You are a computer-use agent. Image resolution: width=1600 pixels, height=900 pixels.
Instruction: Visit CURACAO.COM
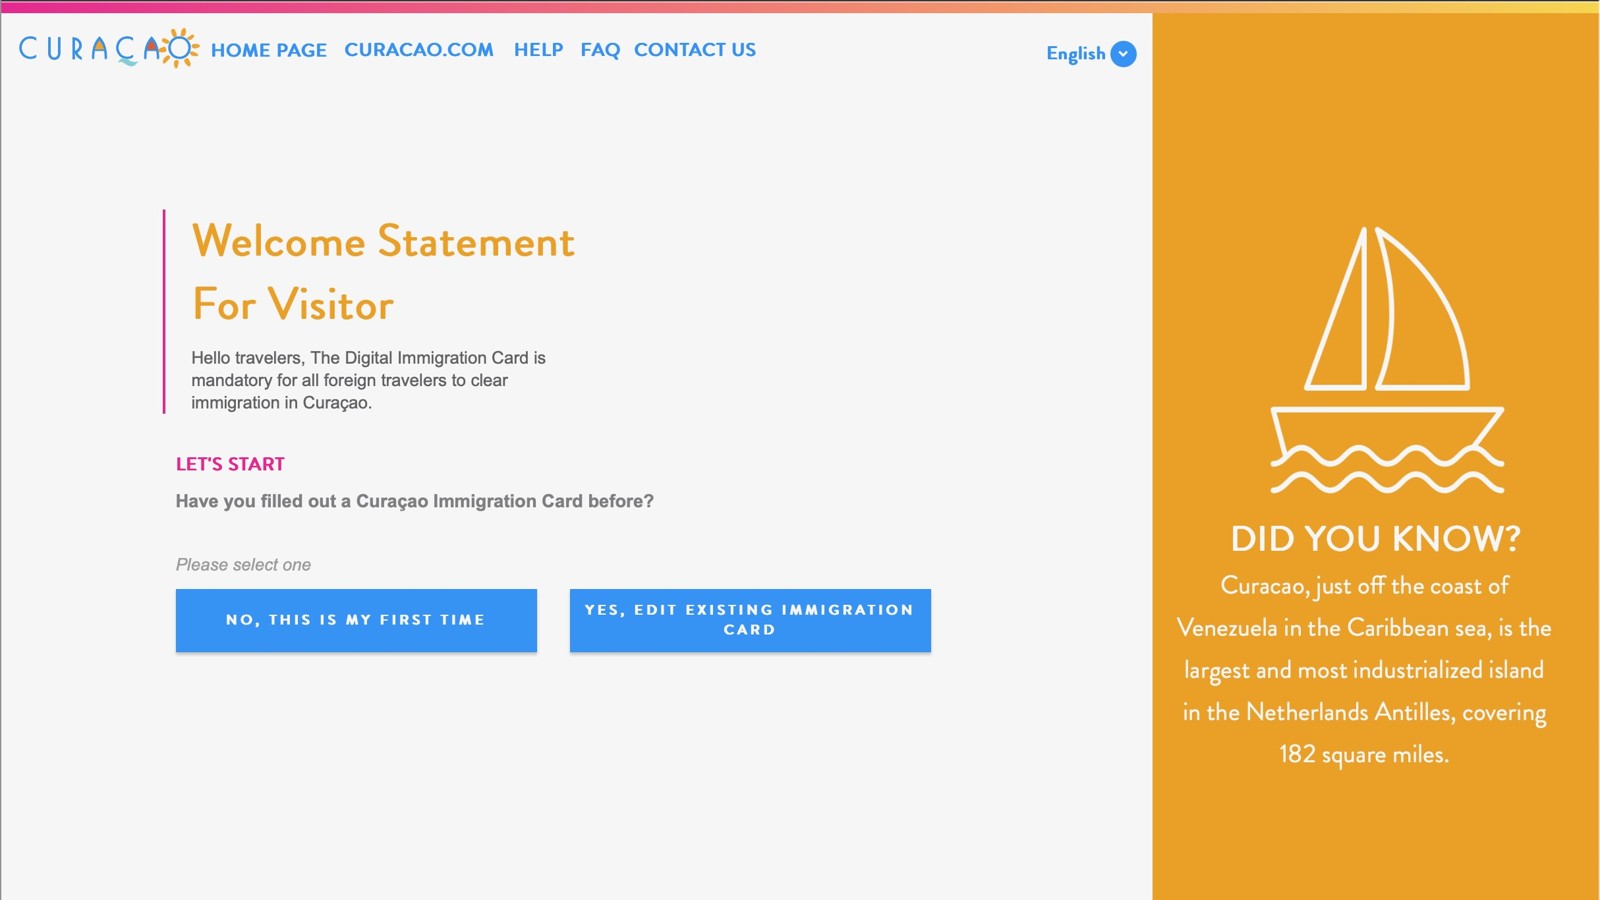click(x=419, y=50)
